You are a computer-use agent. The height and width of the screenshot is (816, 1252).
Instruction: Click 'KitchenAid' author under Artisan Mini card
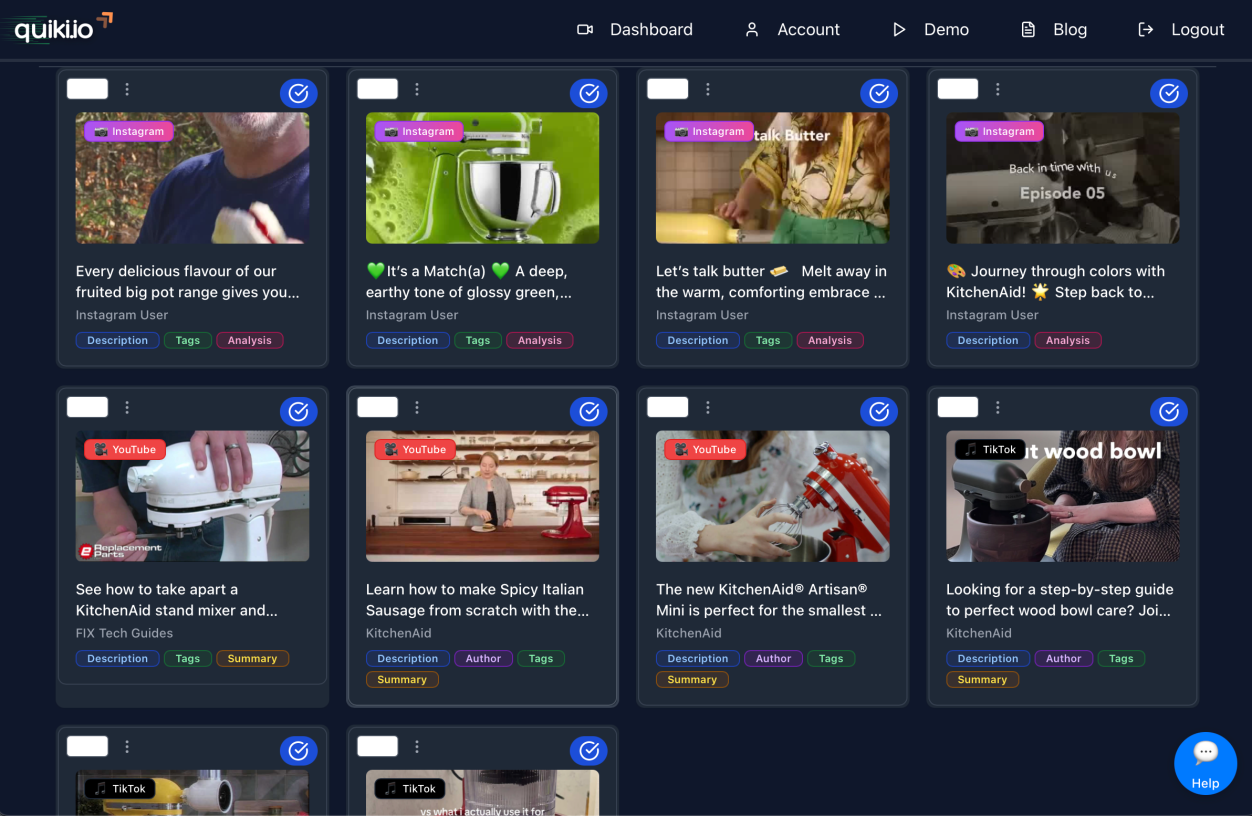pyautogui.click(x=689, y=633)
